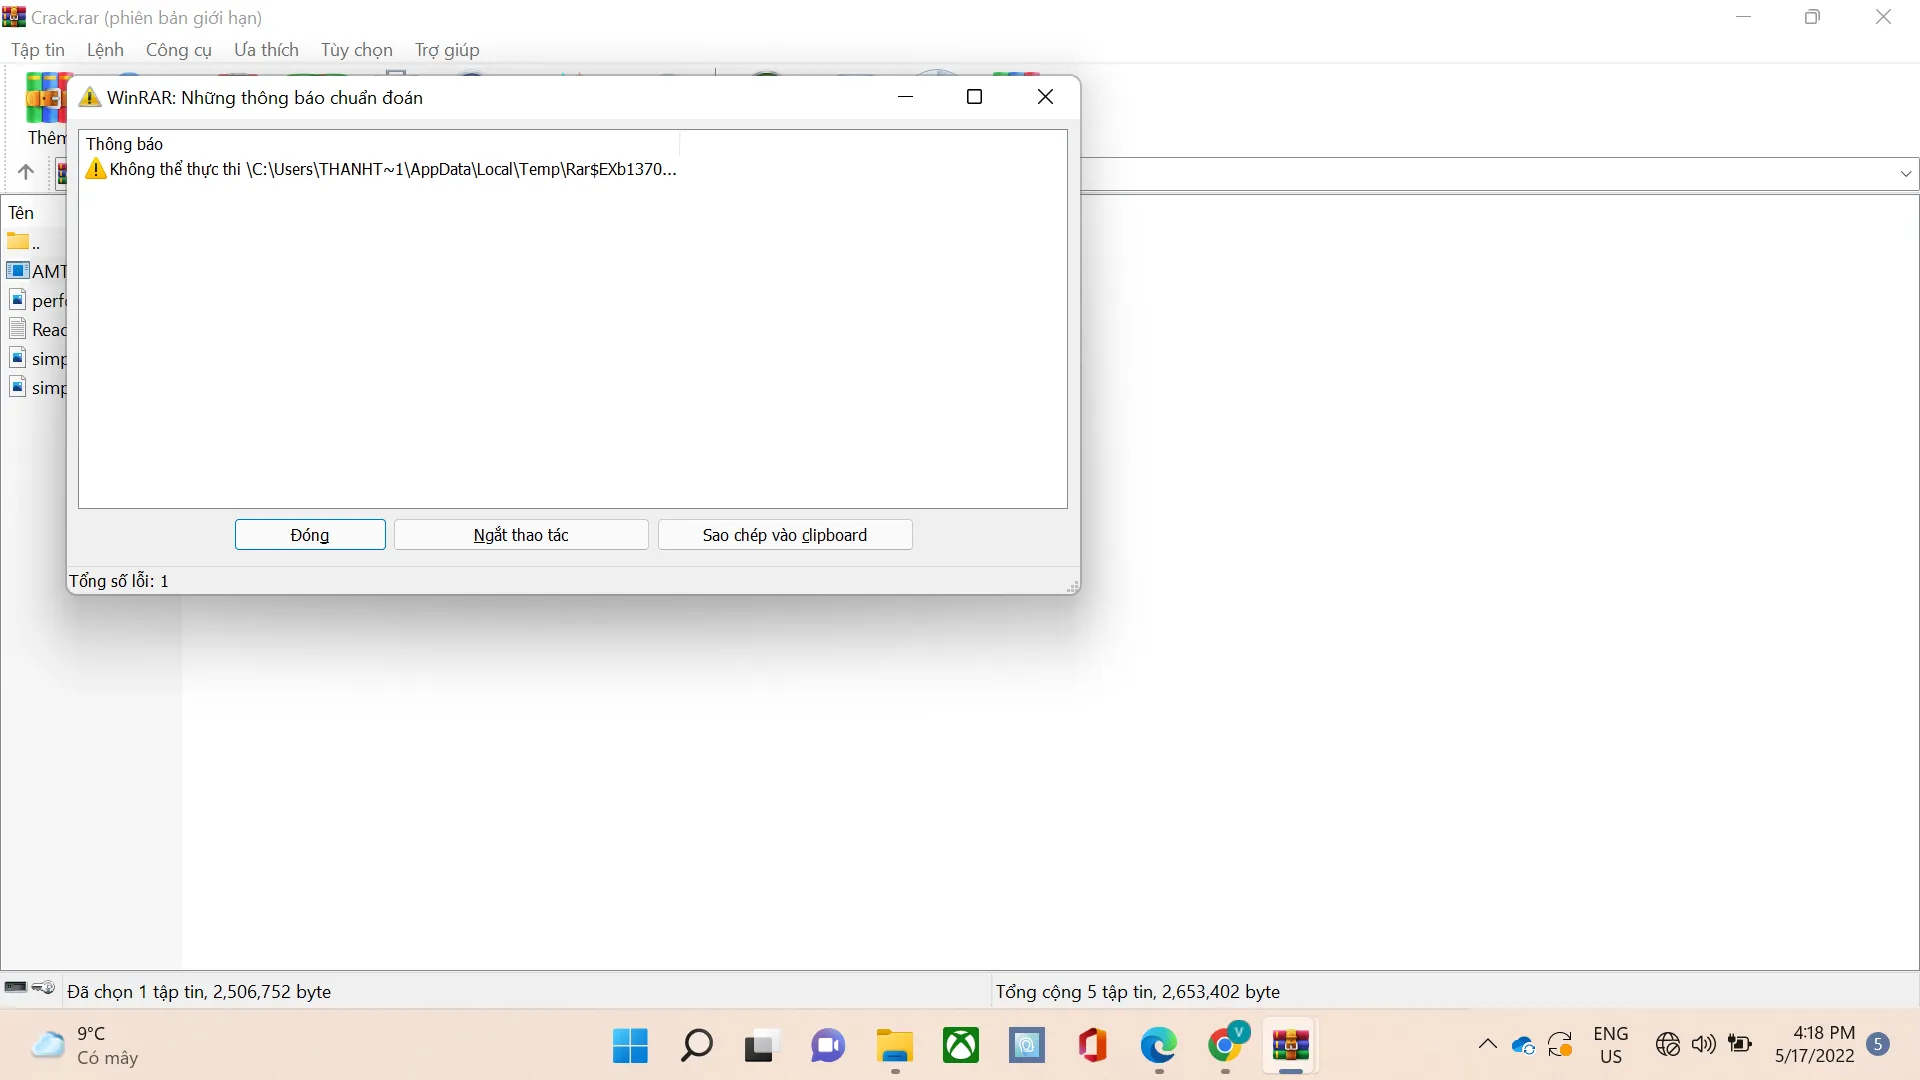Click 'Tổng cộng 5 tập tin' status text
This screenshot has height=1080, width=1920.
[1138, 992]
